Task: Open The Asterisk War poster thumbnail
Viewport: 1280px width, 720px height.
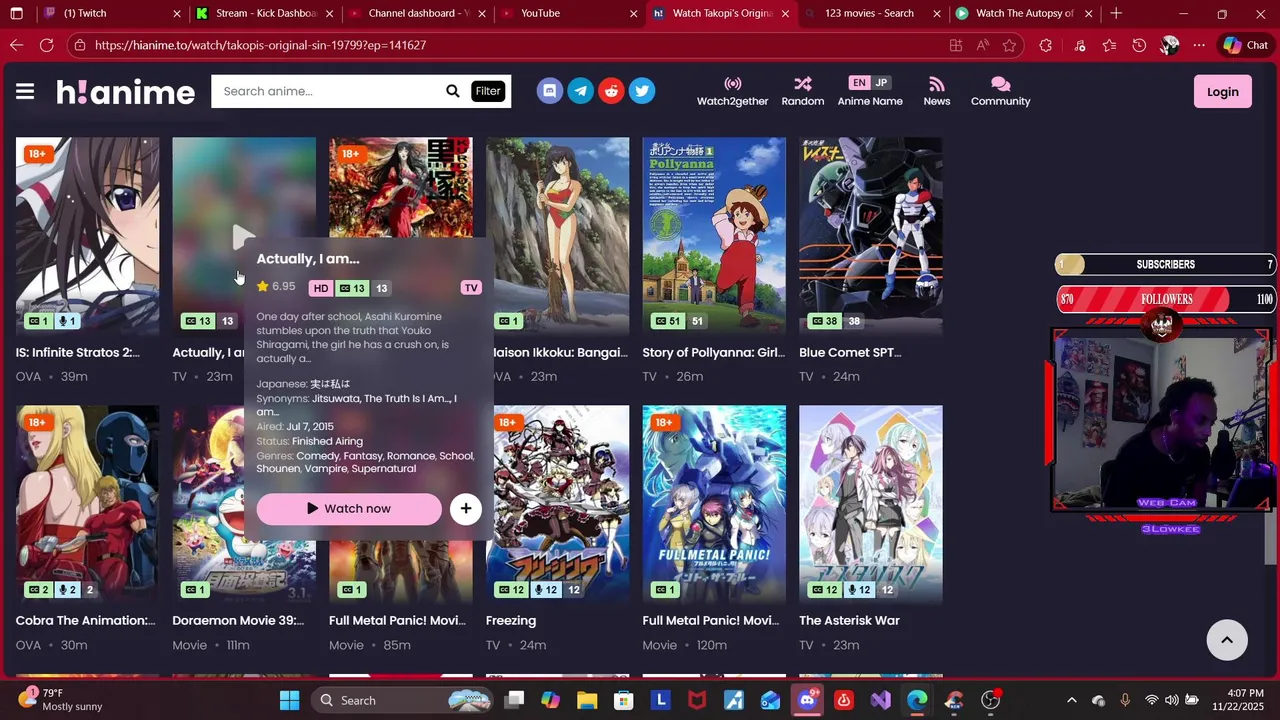Action: [x=870, y=504]
